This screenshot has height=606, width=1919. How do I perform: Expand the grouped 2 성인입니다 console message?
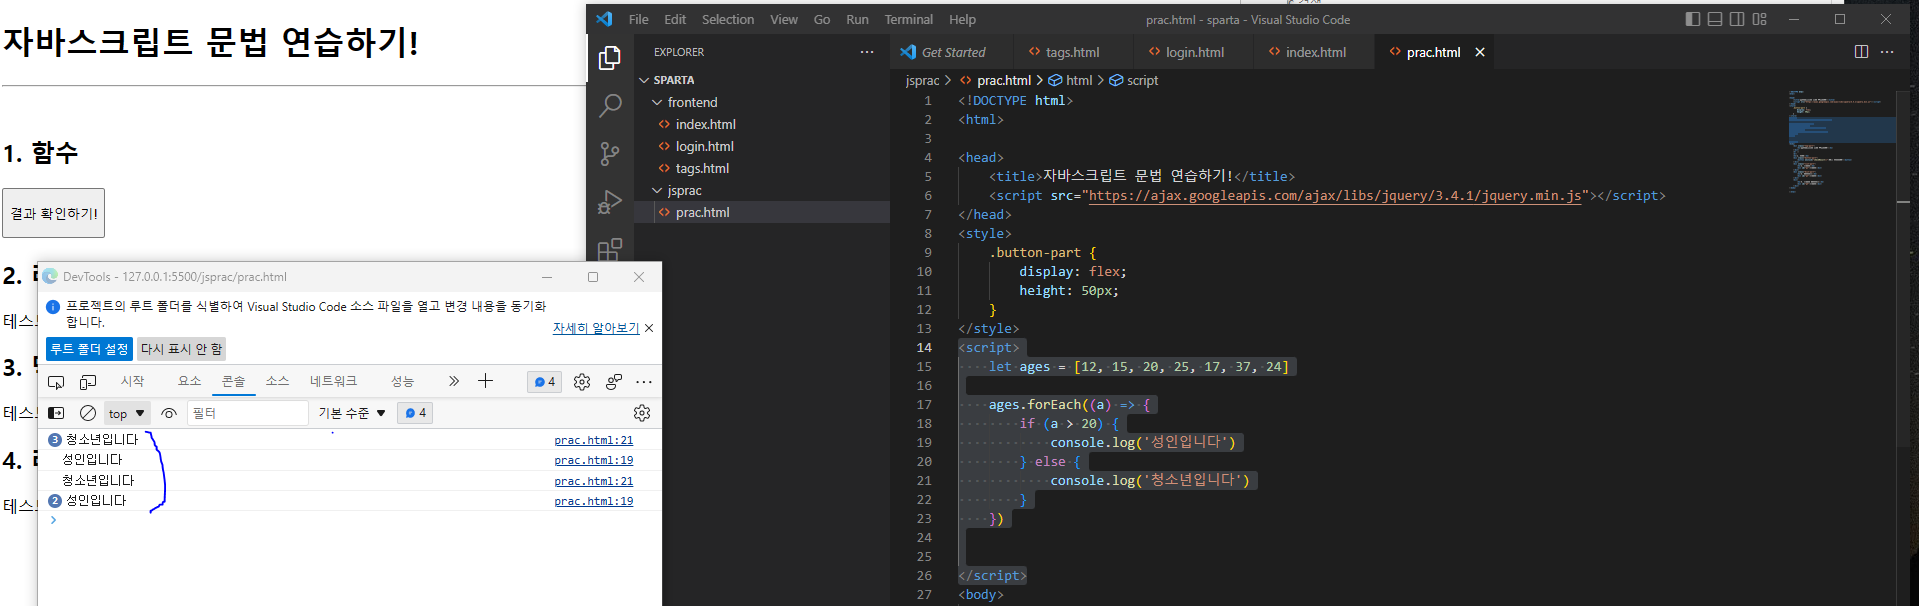pos(55,500)
